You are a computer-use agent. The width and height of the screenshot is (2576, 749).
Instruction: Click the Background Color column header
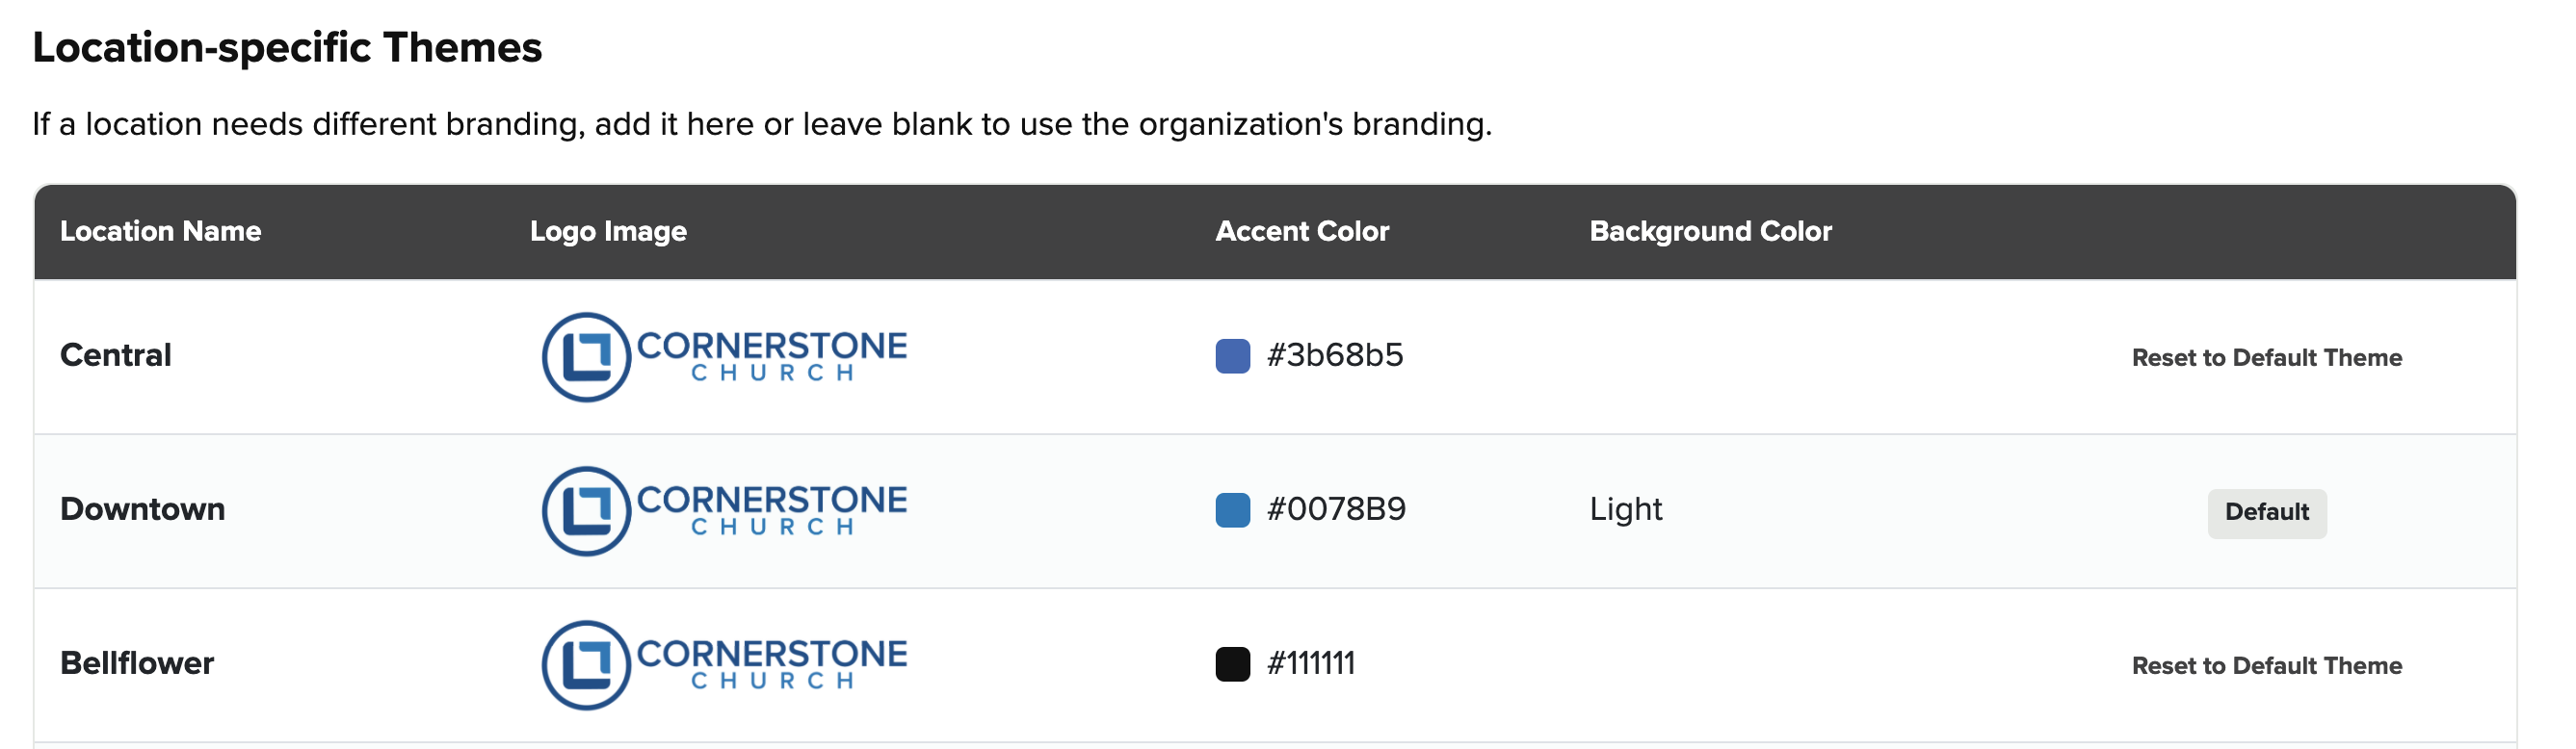[x=1710, y=231]
